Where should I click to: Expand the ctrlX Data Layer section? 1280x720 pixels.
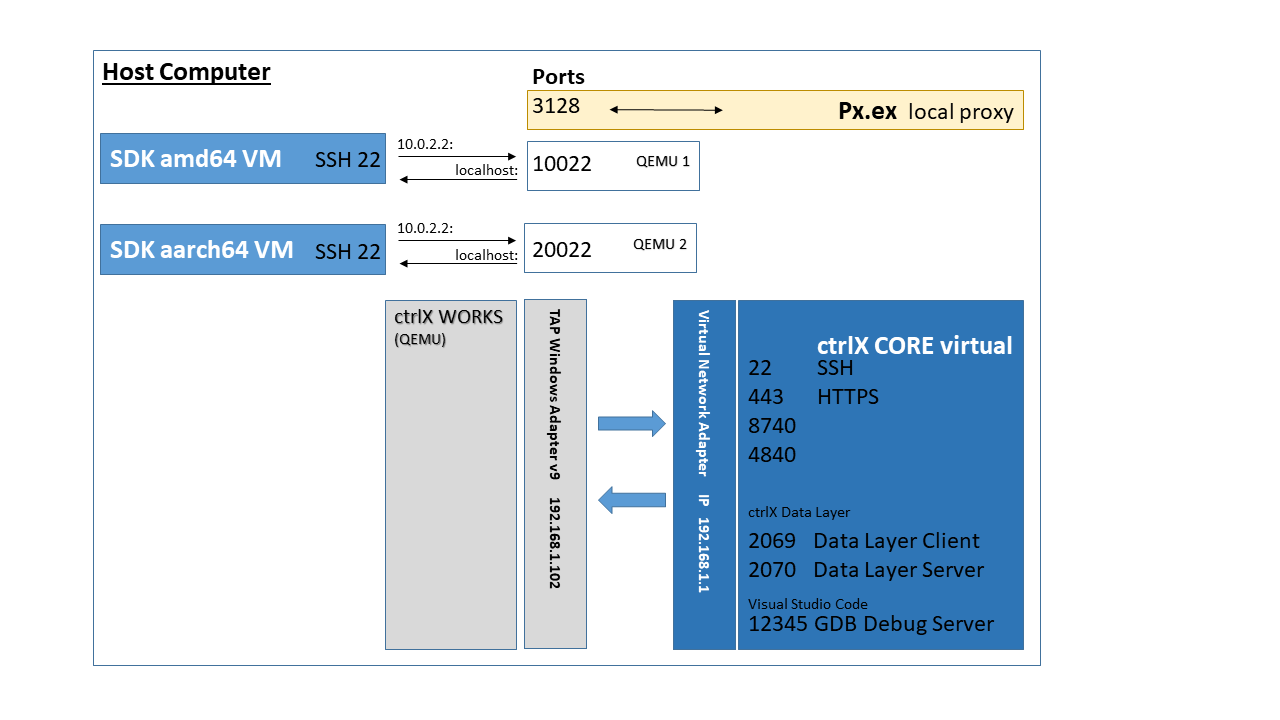tap(798, 511)
